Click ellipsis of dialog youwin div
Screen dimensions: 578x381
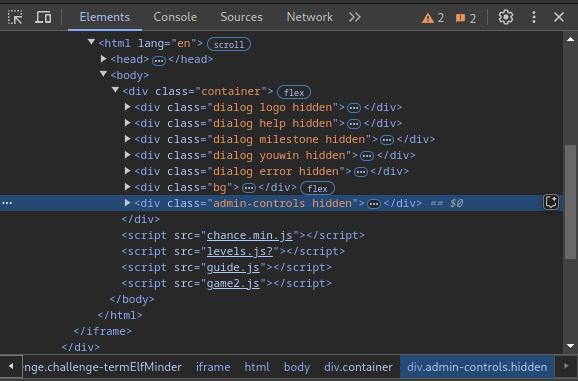point(367,156)
